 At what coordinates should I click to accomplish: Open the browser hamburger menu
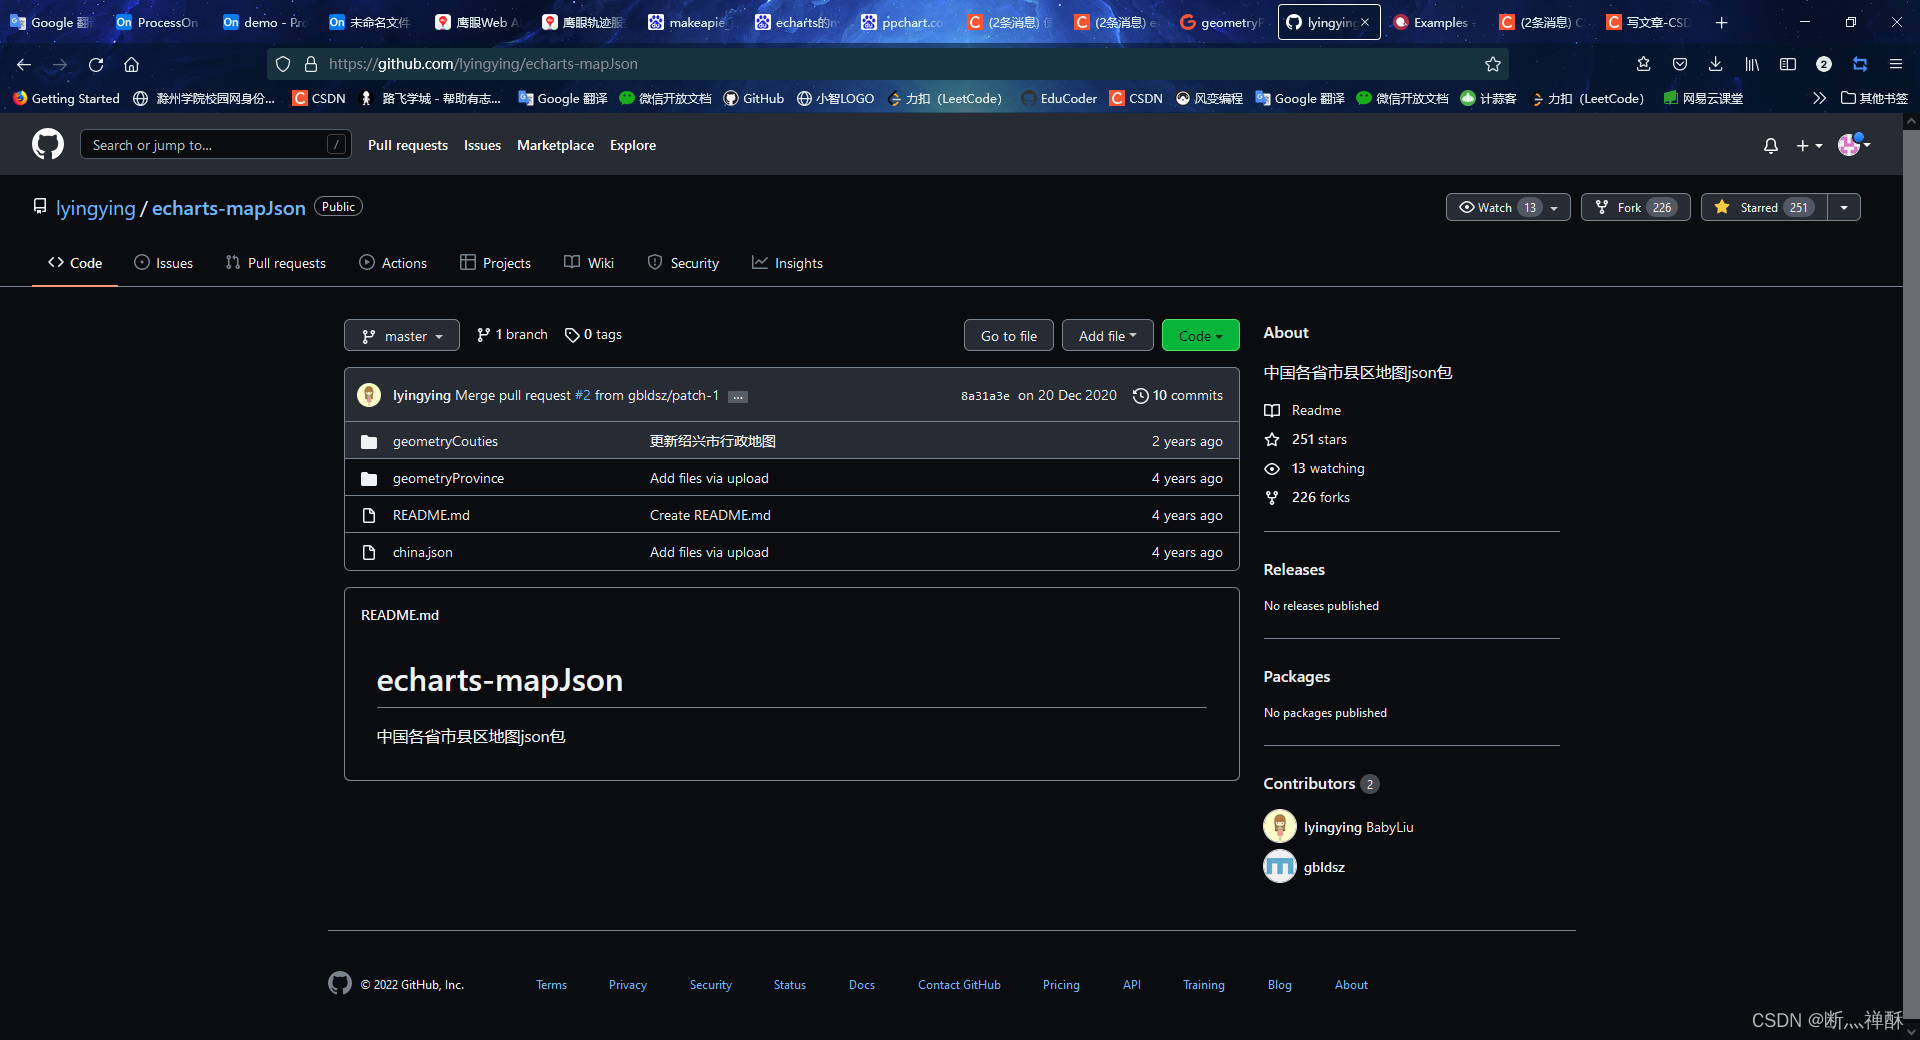1895,64
